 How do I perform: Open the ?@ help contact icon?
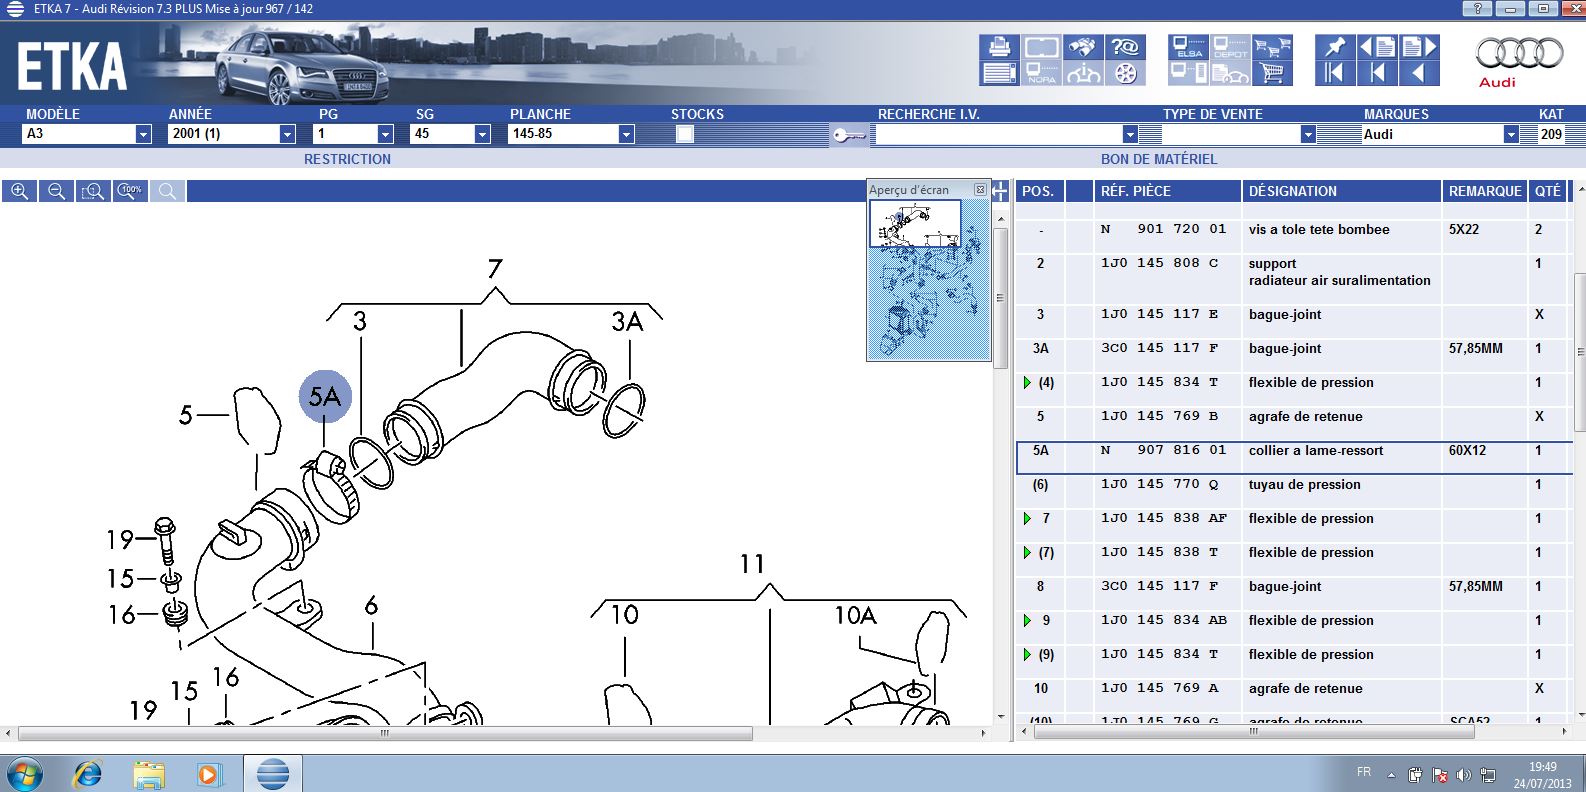click(1125, 47)
